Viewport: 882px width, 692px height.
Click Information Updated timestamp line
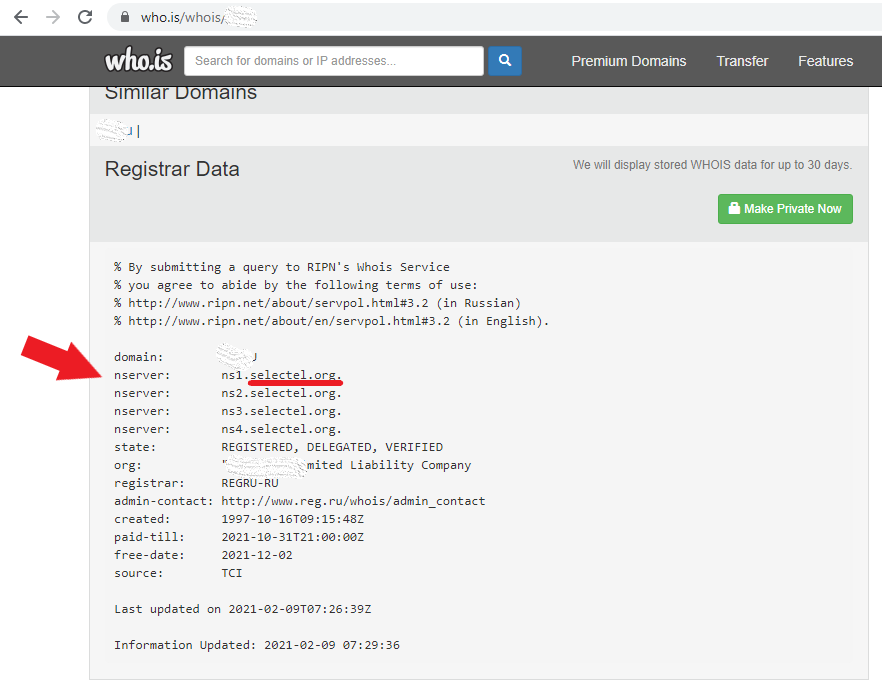pos(256,645)
